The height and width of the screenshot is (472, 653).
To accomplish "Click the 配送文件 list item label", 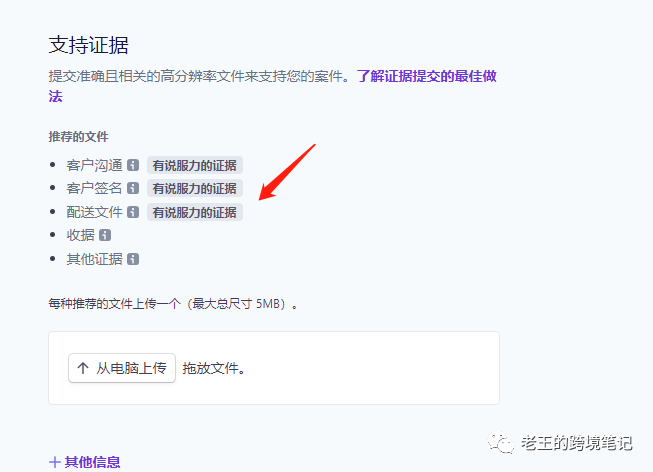I will [94, 212].
